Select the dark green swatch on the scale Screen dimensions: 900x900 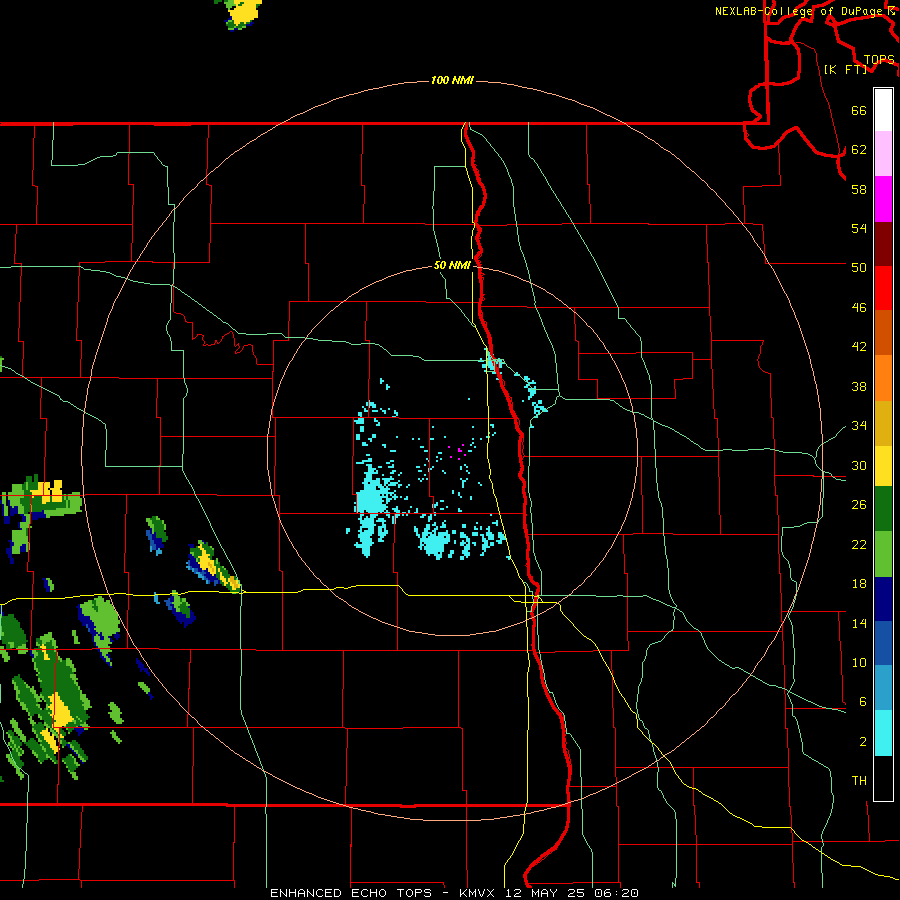(883, 509)
